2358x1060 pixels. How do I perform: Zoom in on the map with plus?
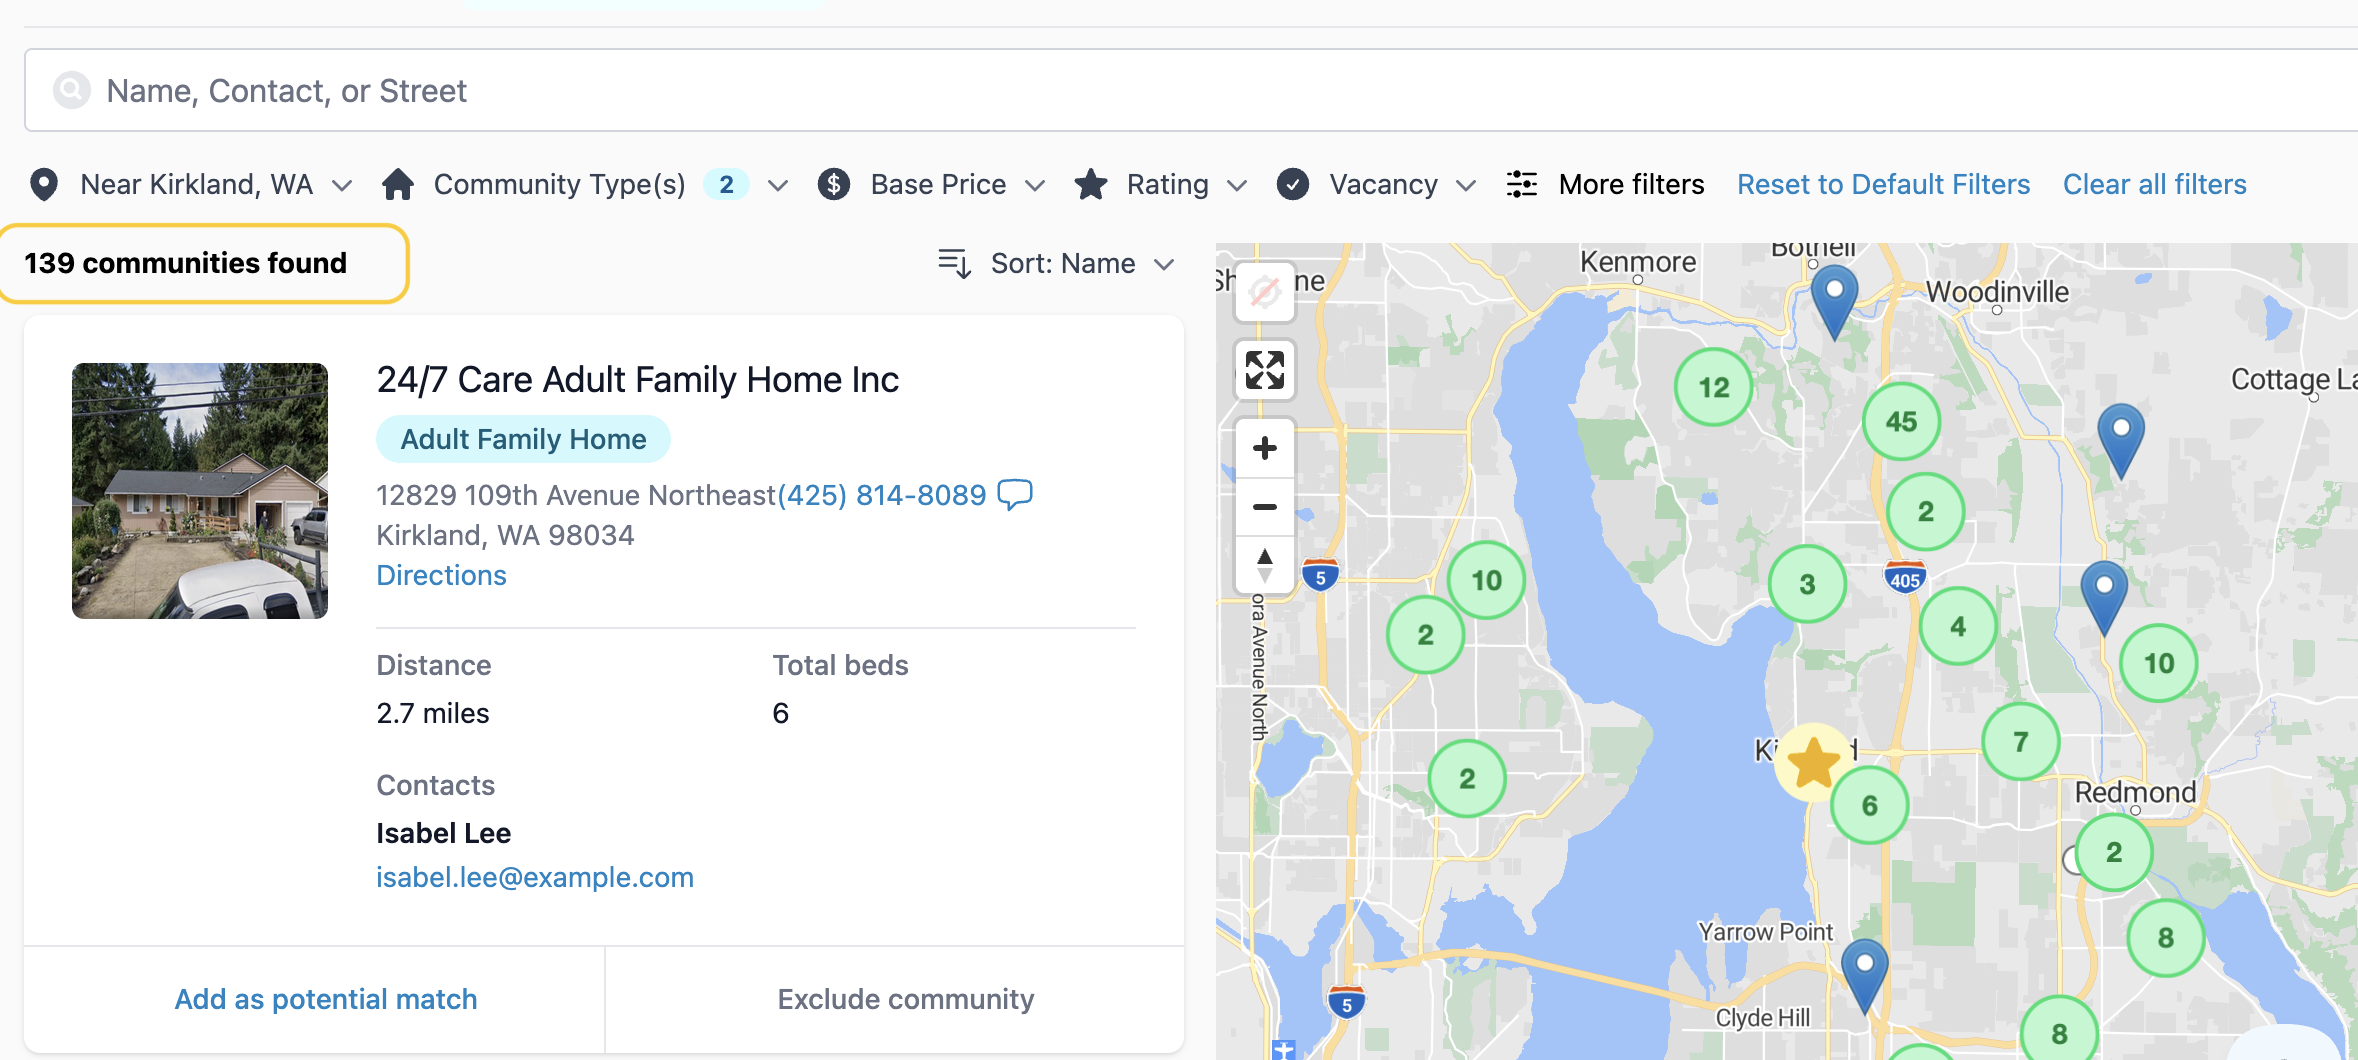point(1265,448)
